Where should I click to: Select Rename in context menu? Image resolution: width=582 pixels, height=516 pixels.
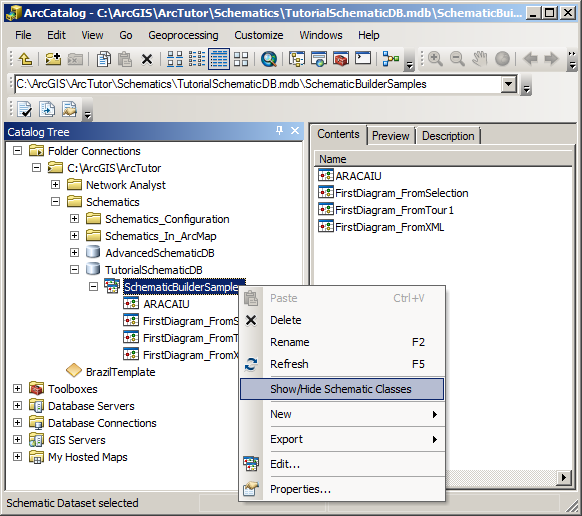342,342
